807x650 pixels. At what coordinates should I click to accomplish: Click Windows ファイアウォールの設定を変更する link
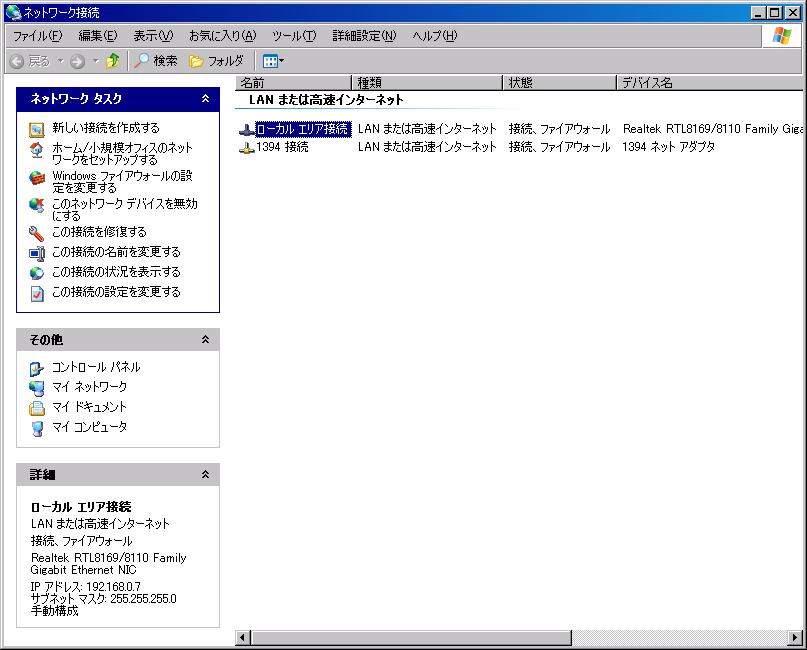tap(122, 182)
